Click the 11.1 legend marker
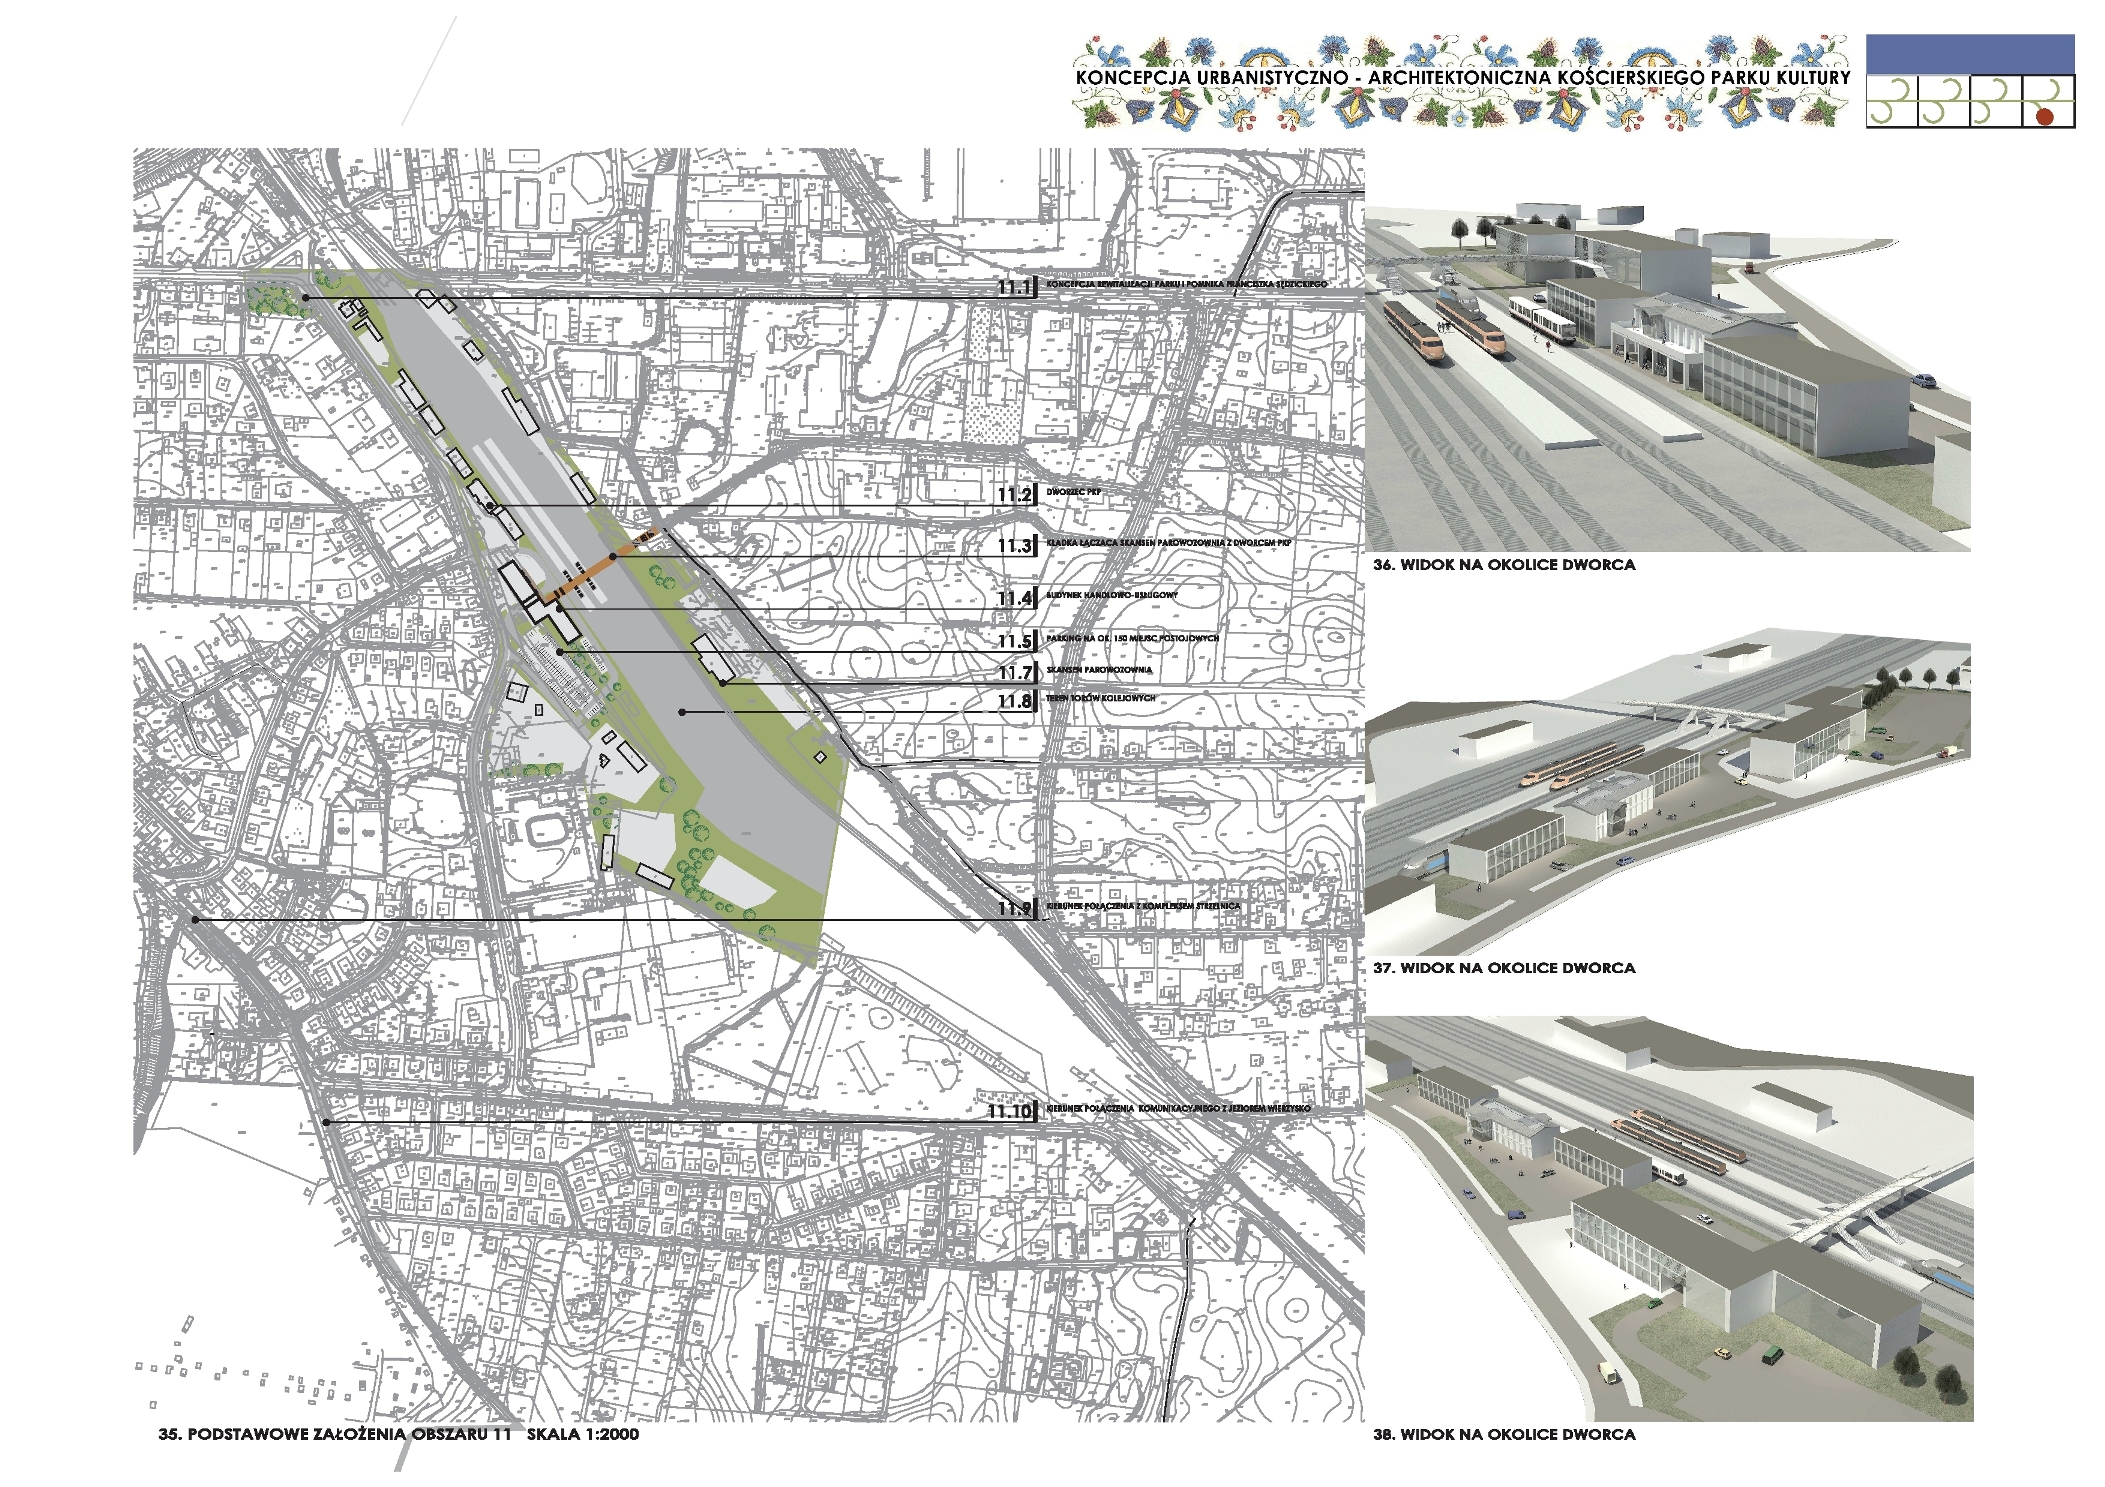This screenshot has height=1487, width=2105. pos(1014,288)
